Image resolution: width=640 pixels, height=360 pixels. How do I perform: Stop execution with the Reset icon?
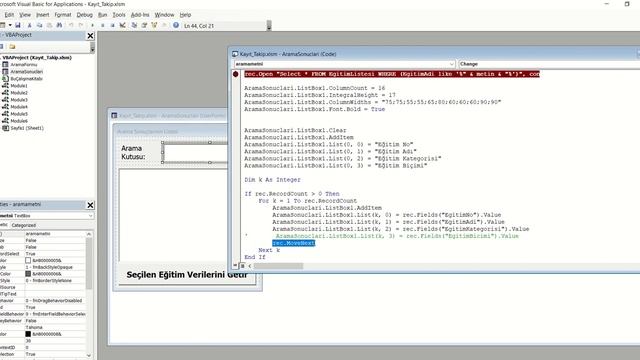[x=113, y=25]
